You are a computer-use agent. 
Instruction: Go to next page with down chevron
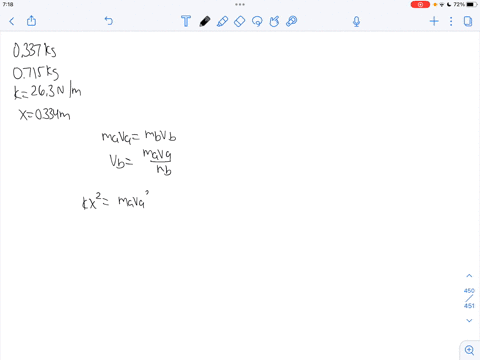pos(469,320)
